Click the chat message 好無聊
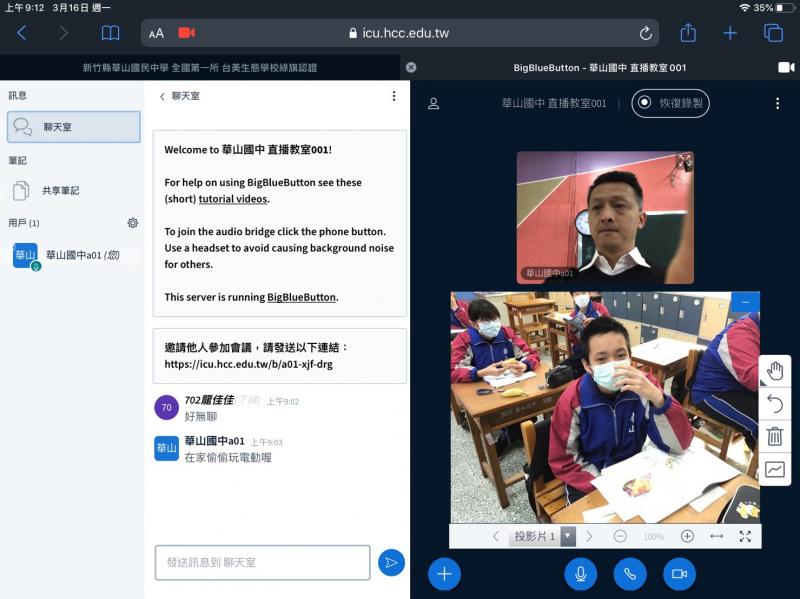Image resolution: width=800 pixels, height=599 pixels. click(x=201, y=416)
